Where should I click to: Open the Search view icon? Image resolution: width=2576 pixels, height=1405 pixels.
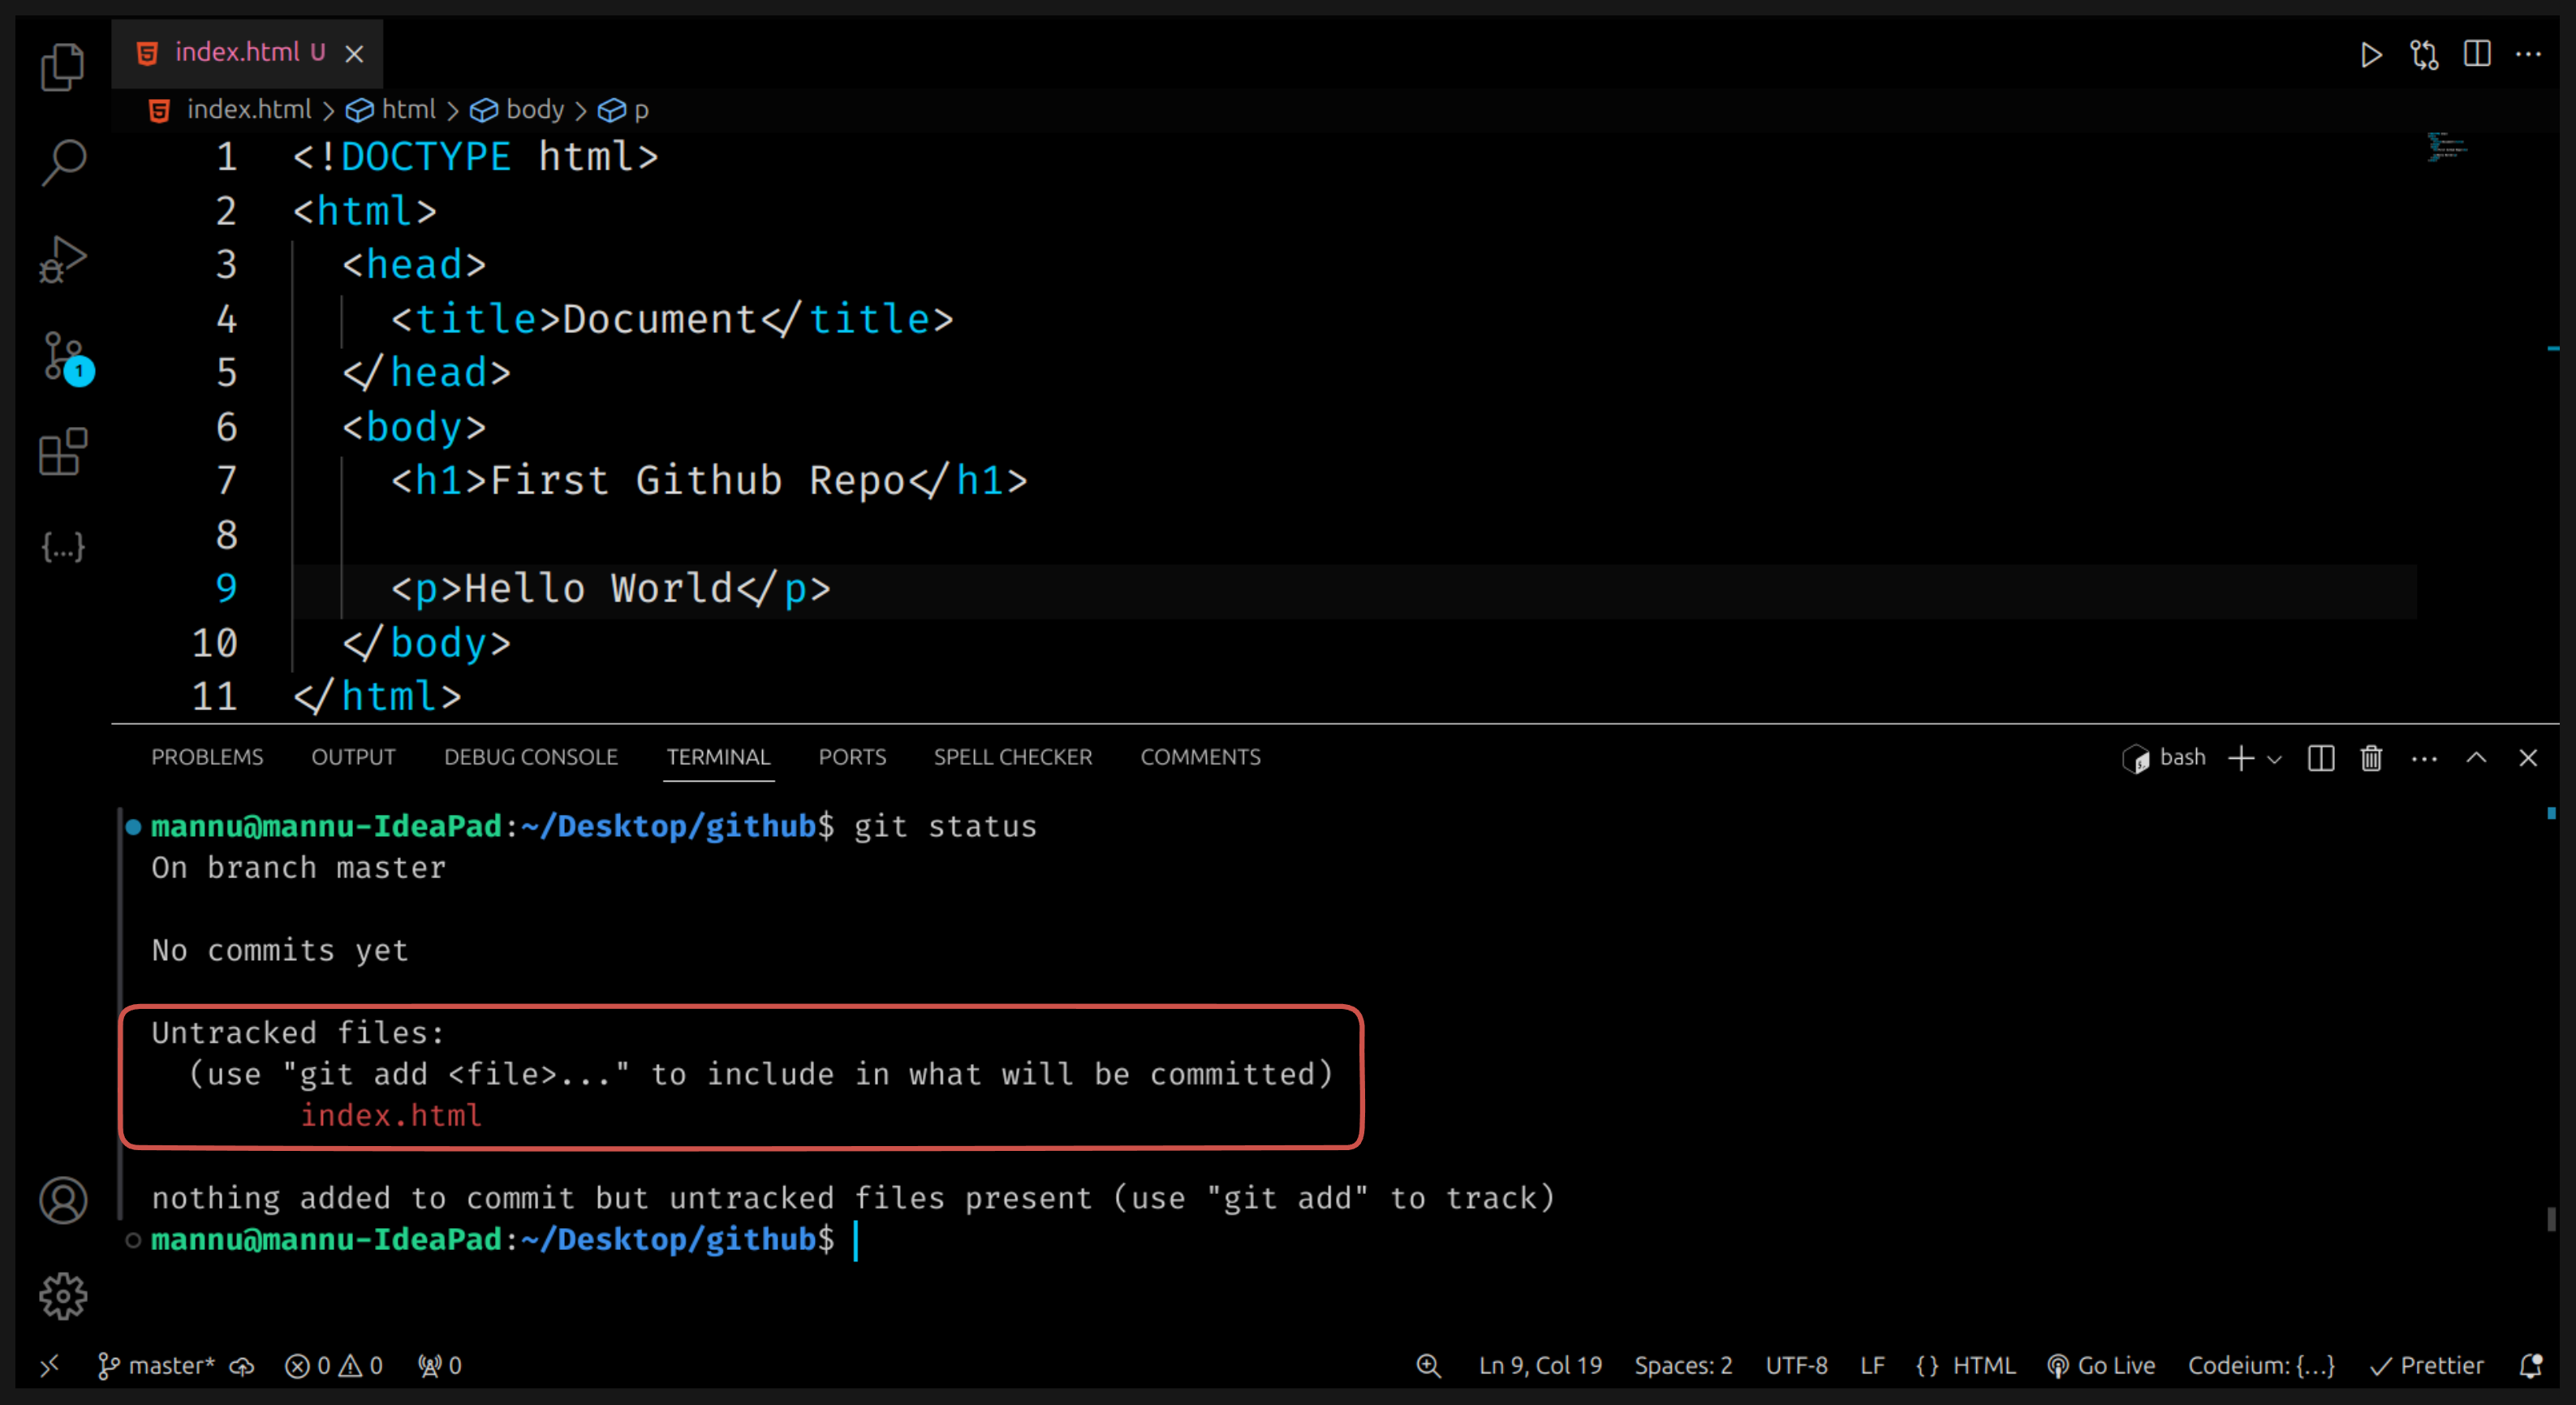pos(62,162)
